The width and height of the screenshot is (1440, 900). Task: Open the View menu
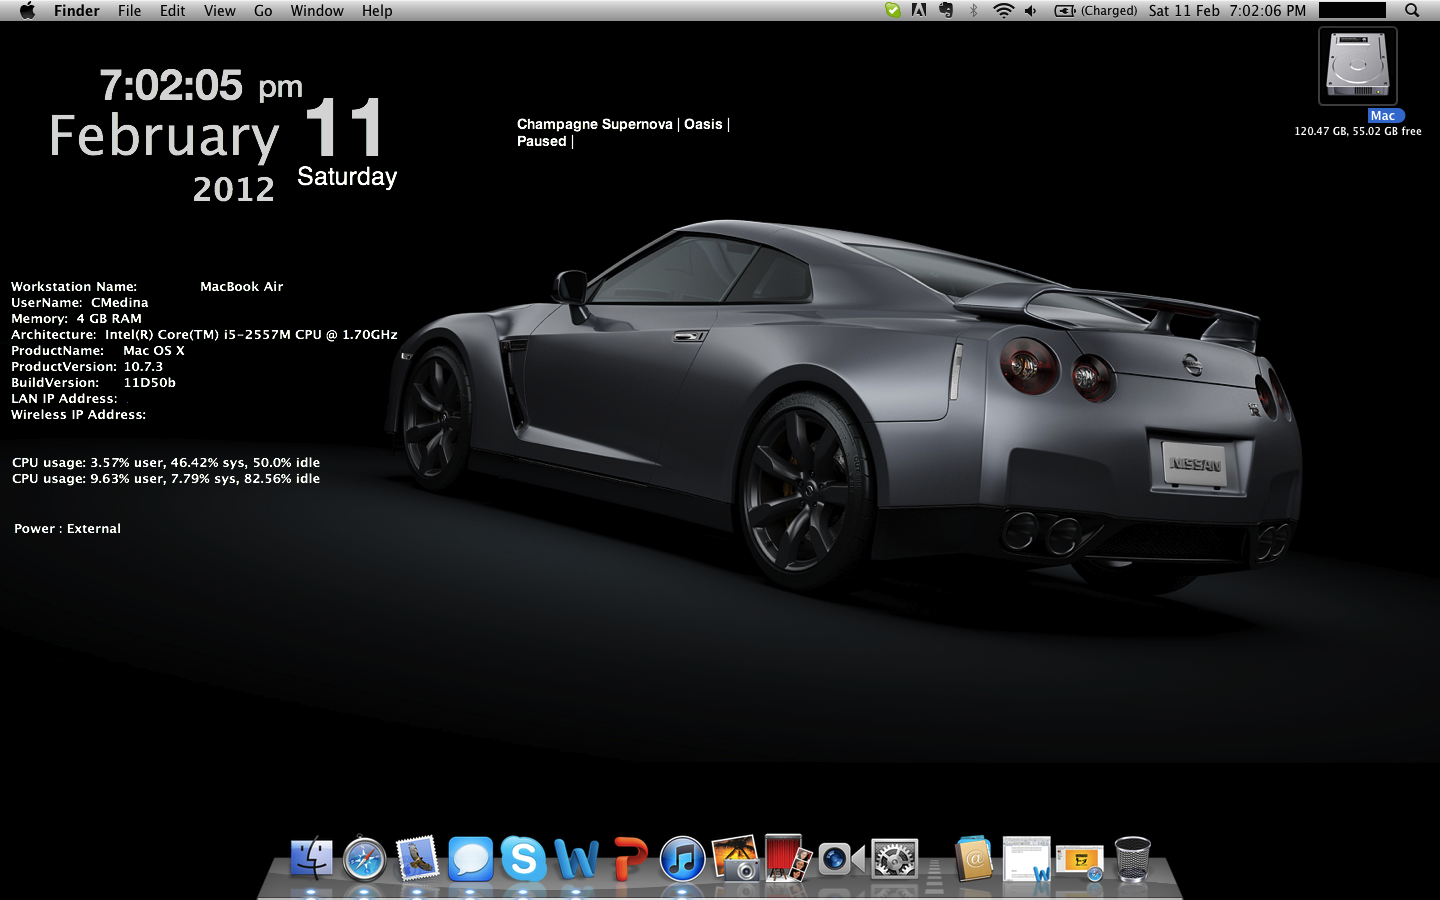click(x=219, y=11)
